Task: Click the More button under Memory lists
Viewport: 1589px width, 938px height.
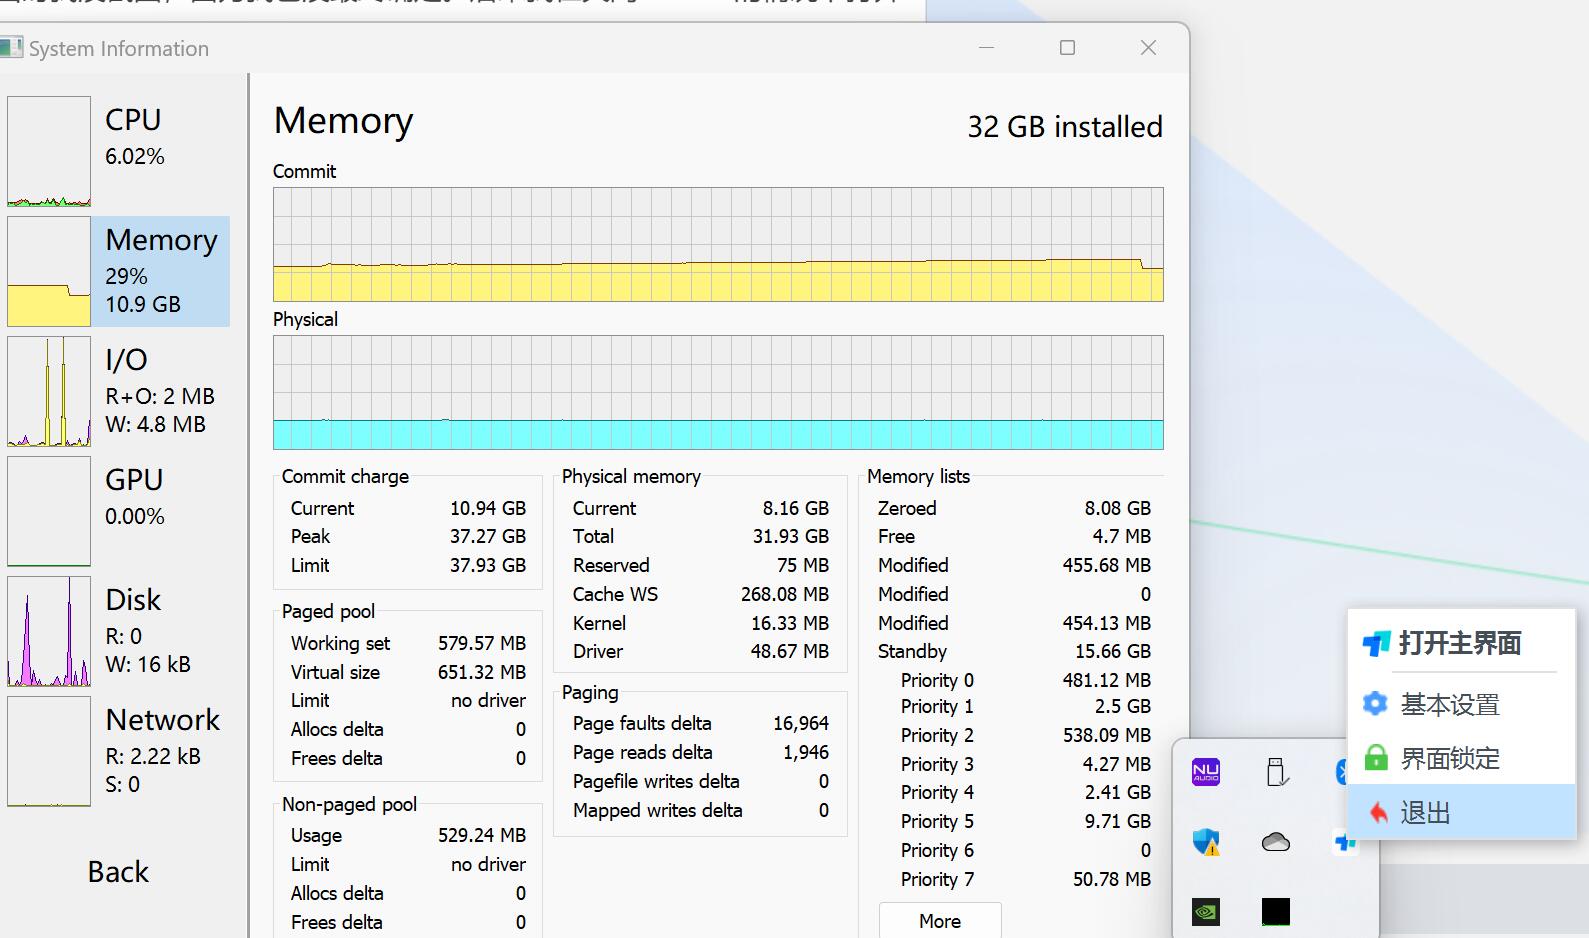Action: pyautogui.click(x=940, y=921)
